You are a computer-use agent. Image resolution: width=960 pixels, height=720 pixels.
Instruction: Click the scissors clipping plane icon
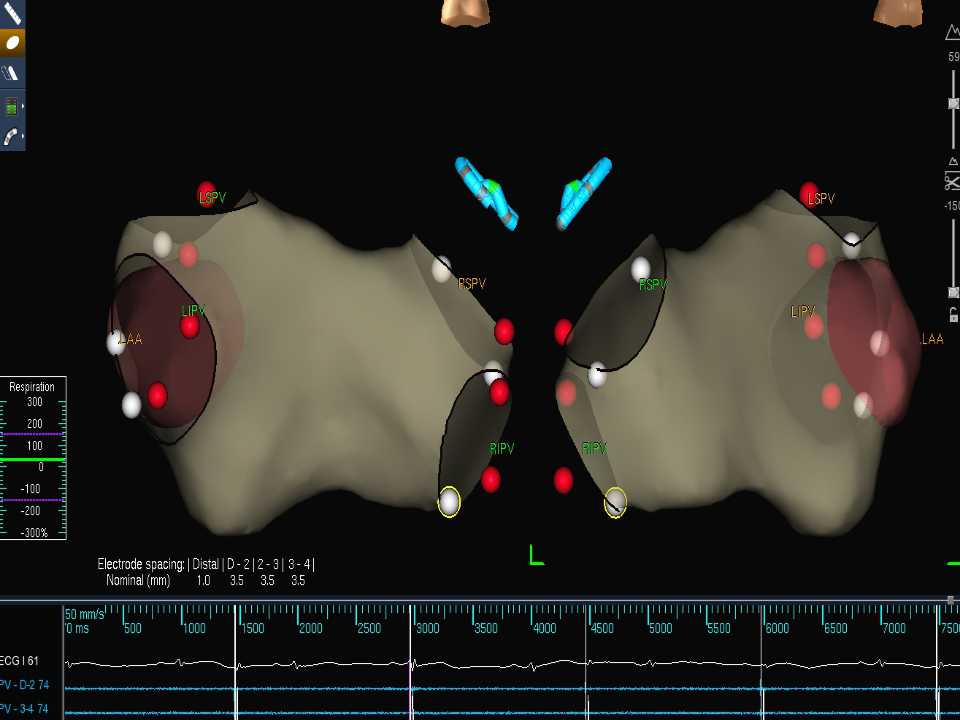pos(952,181)
